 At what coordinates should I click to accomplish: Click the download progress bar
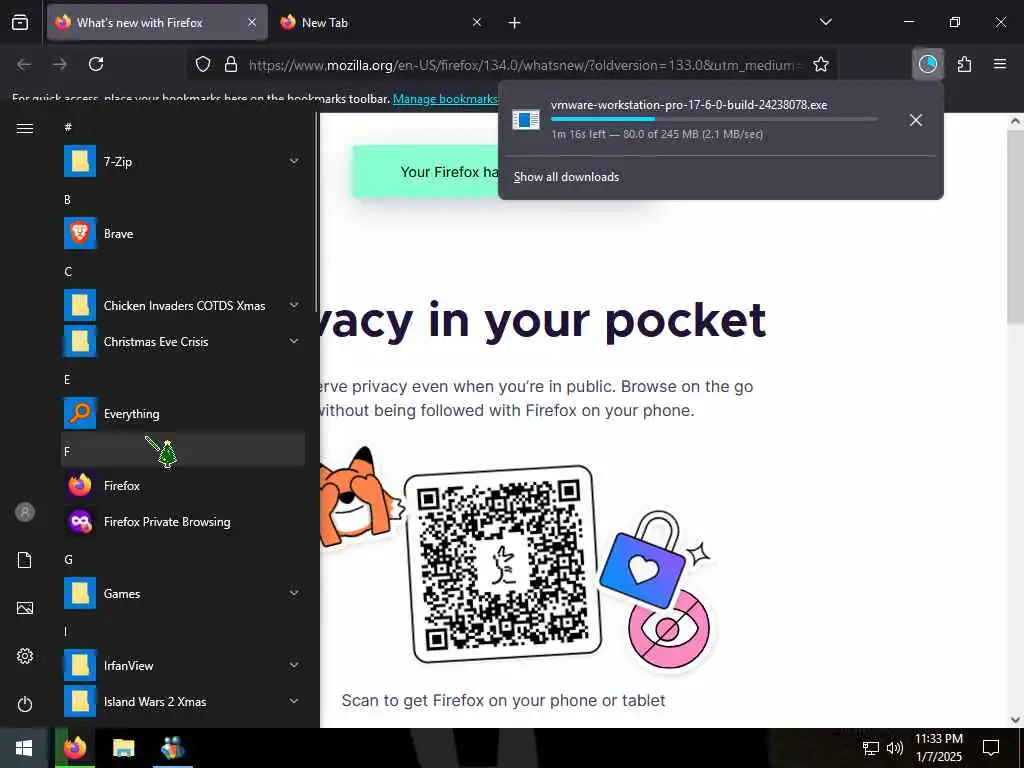[x=714, y=119]
